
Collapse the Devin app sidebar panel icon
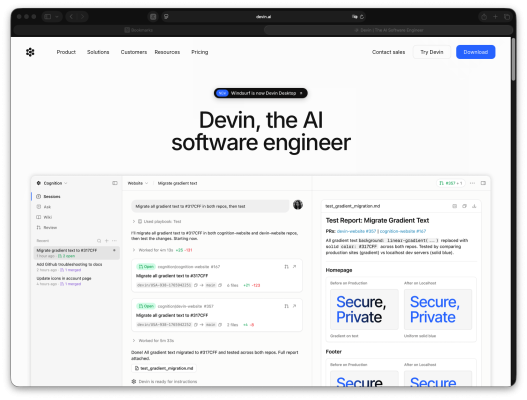point(115,183)
